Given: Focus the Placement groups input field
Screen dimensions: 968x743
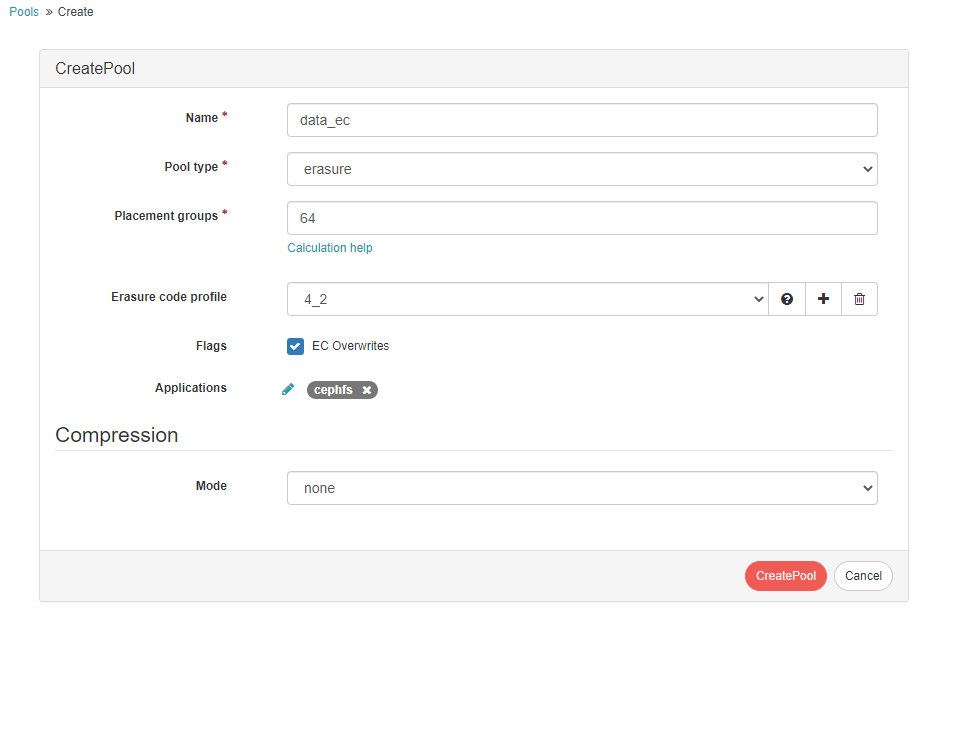Looking at the screenshot, I should point(582,218).
